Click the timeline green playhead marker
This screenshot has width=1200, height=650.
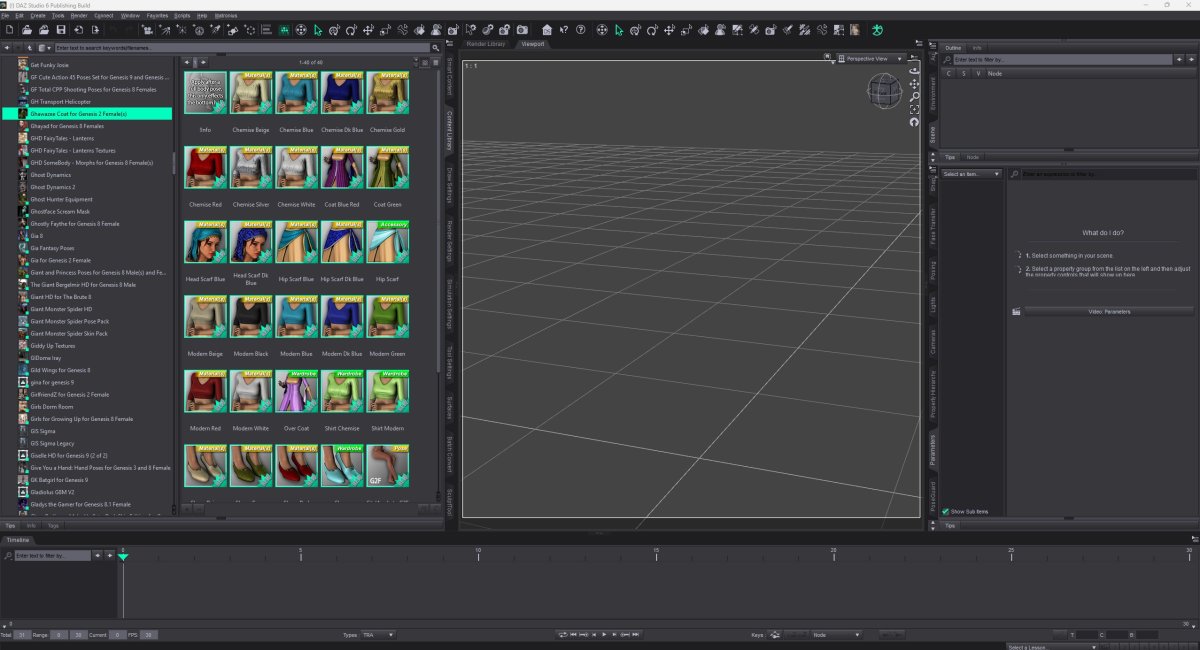(123, 556)
